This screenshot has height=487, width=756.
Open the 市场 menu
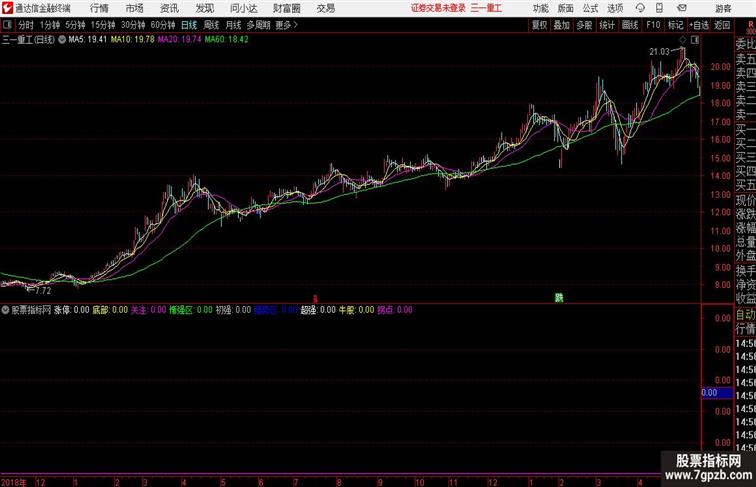click(135, 8)
